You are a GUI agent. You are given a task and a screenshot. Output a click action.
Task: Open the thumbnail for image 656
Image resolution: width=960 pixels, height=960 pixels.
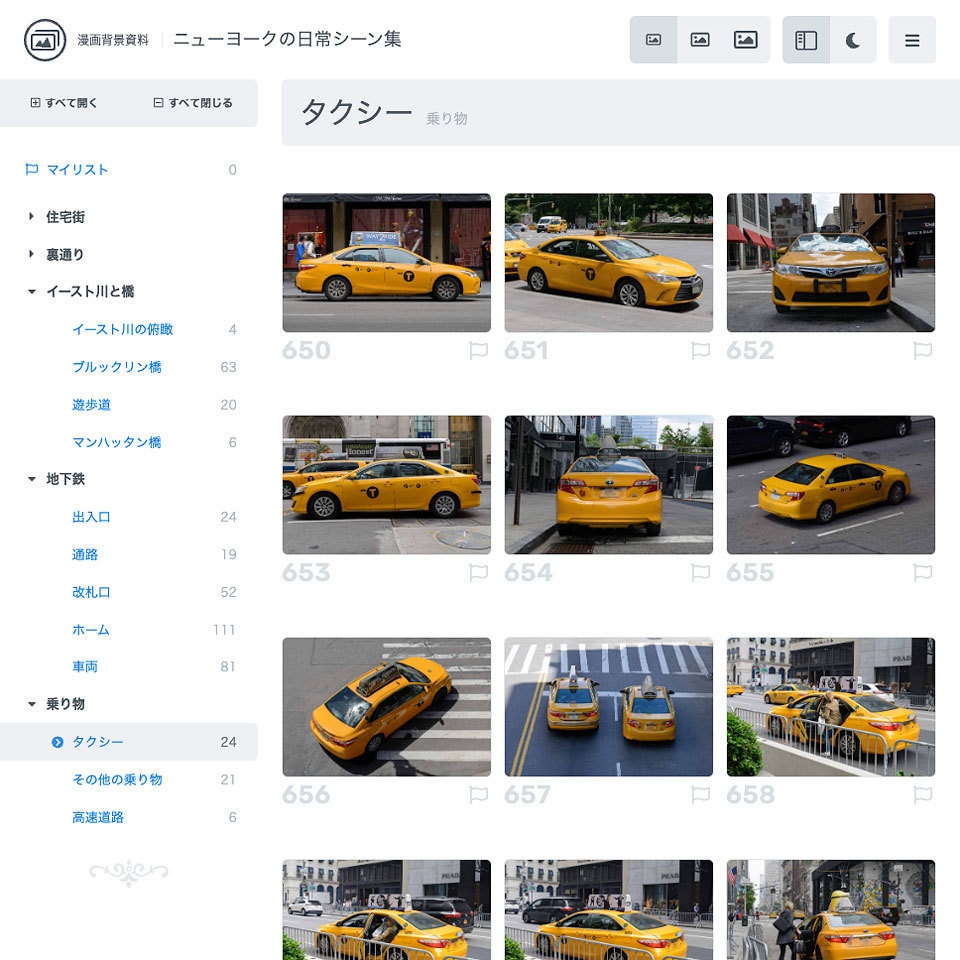pos(385,706)
